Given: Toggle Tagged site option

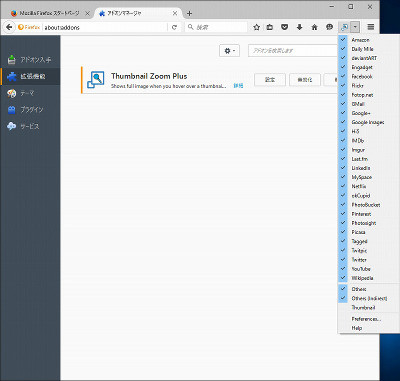Looking at the screenshot, I should [x=368, y=241].
